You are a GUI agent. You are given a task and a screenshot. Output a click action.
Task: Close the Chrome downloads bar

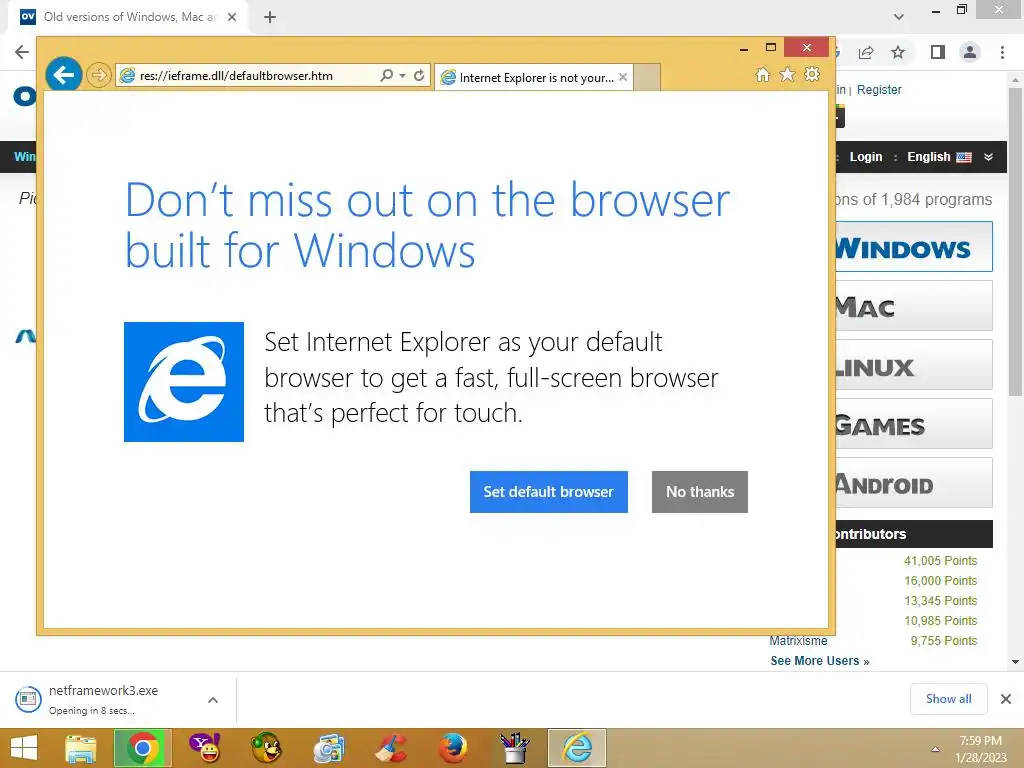pyautogui.click(x=1006, y=699)
